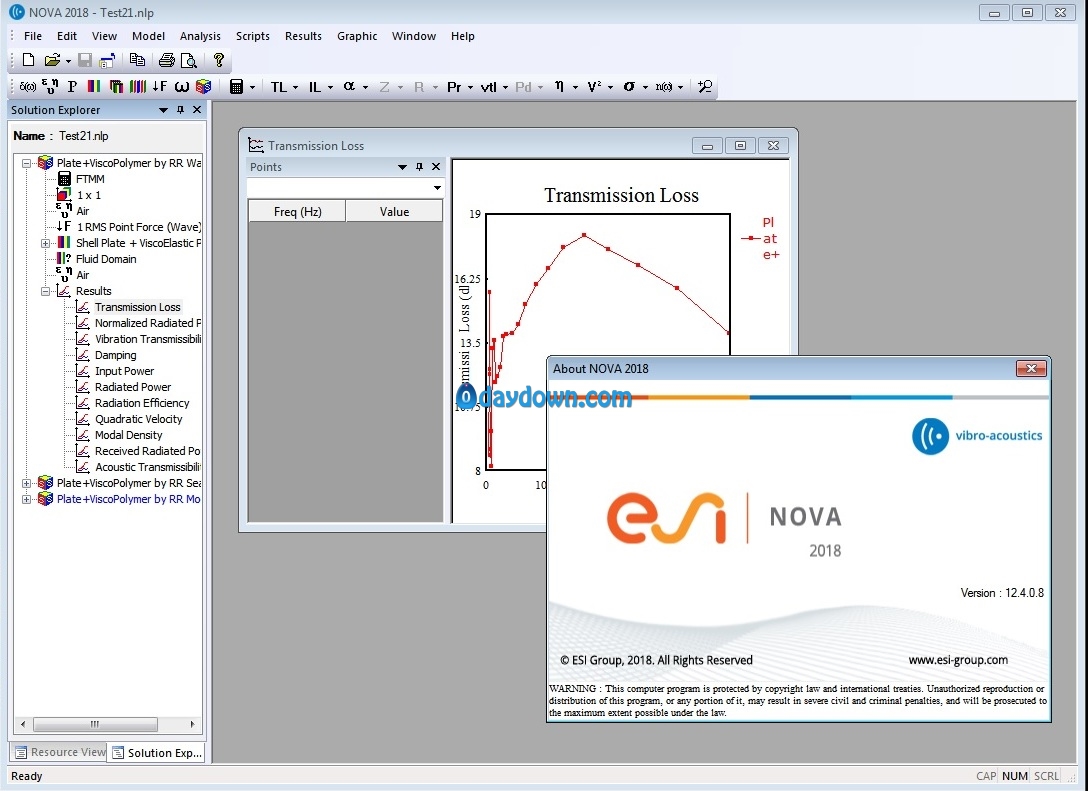Open the File menu
Image resolution: width=1088 pixels, height=791 pixels.
tap(33, 36)
